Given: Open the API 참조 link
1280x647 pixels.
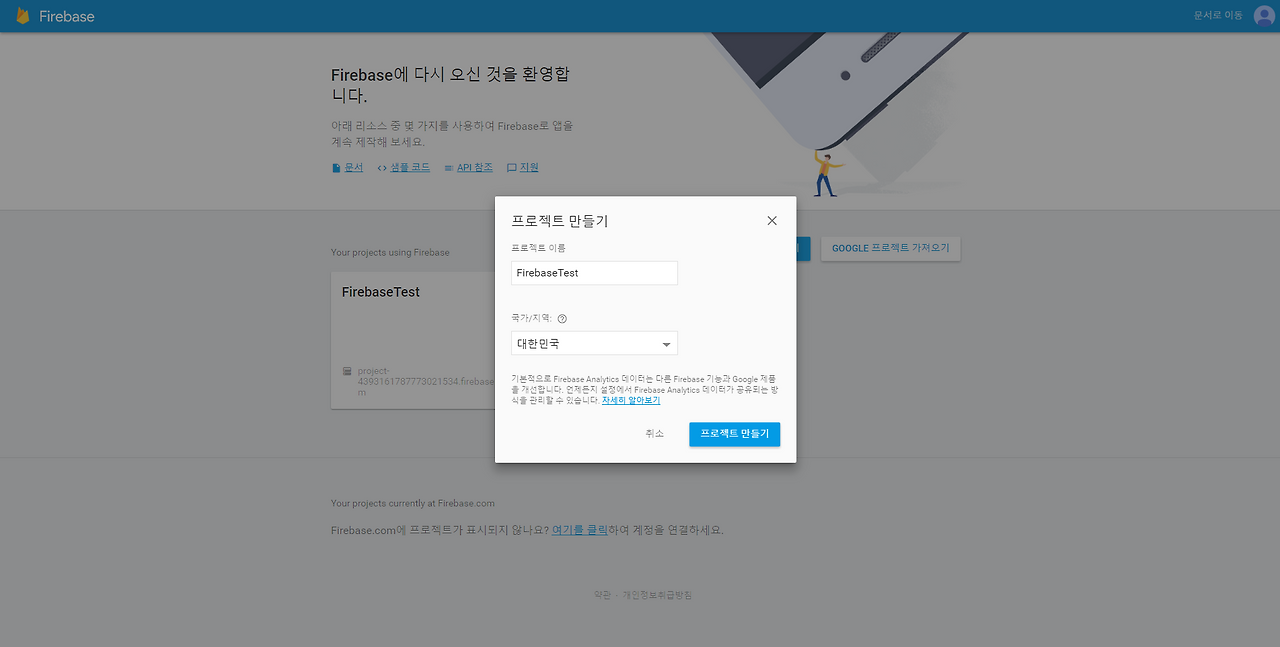Looking at the screenshot, I should [x=475, y=168].
